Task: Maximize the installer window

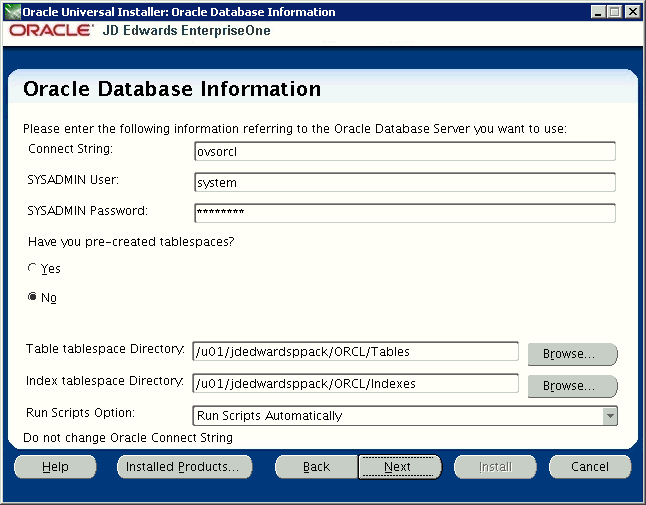Action: [x=614, y=12]
